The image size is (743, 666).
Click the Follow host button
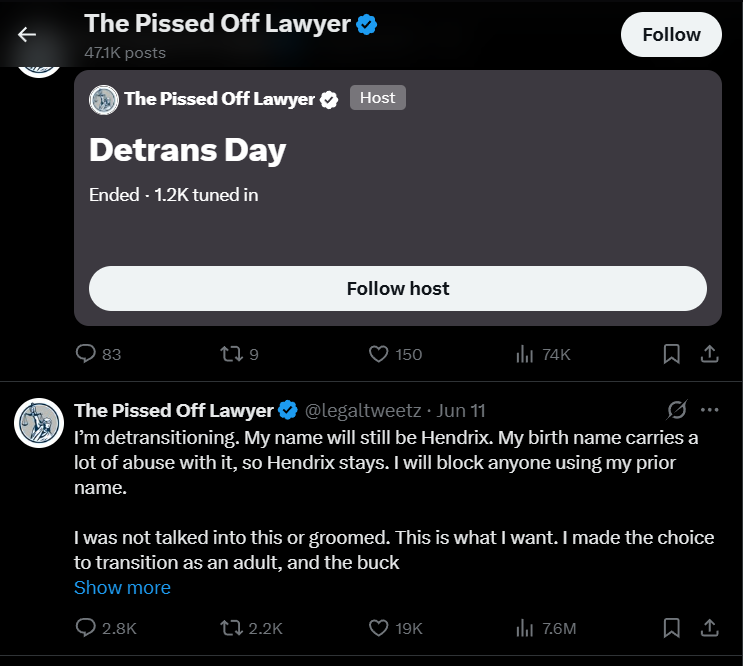point(398,288)
